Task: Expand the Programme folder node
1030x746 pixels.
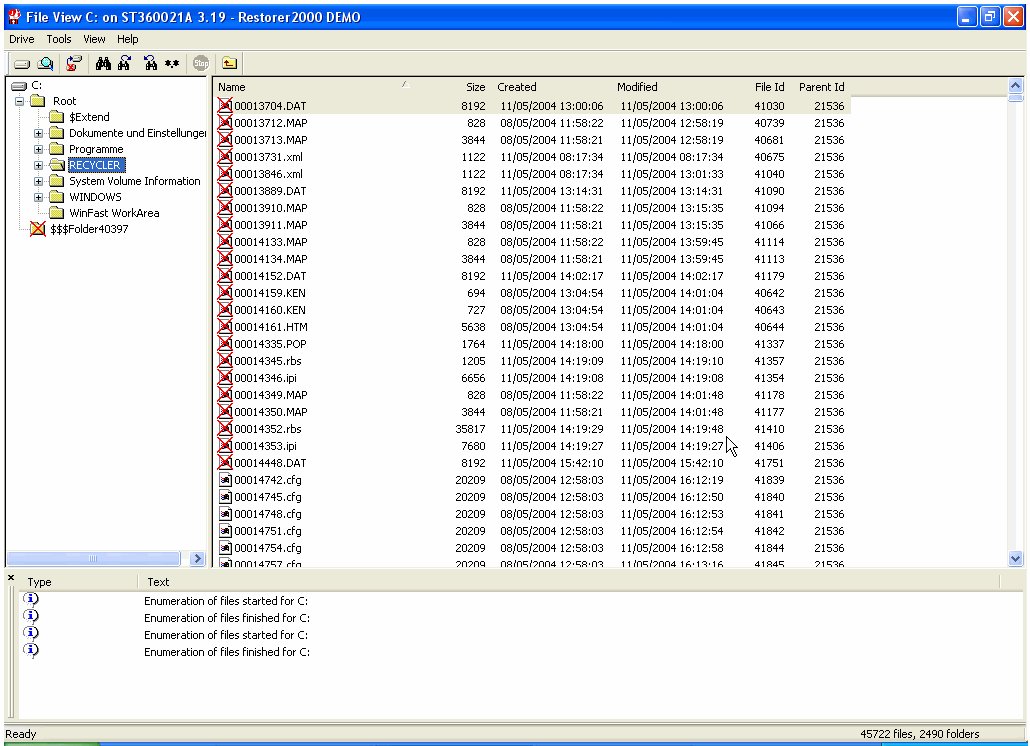Action: tap(38, 149)
